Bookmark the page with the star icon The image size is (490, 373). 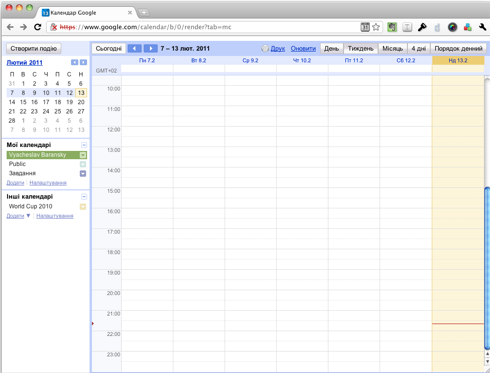[x=376, y=27]
